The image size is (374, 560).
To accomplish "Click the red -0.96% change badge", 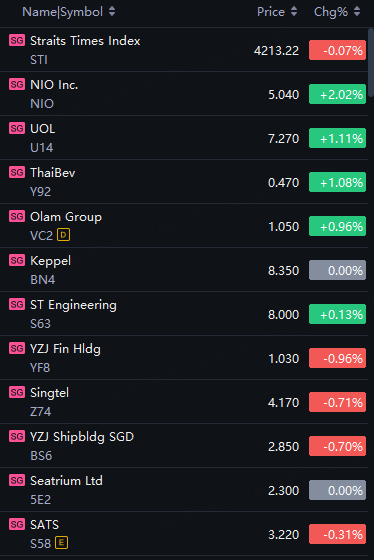I will pyautogui.click(x=338, y=358).
